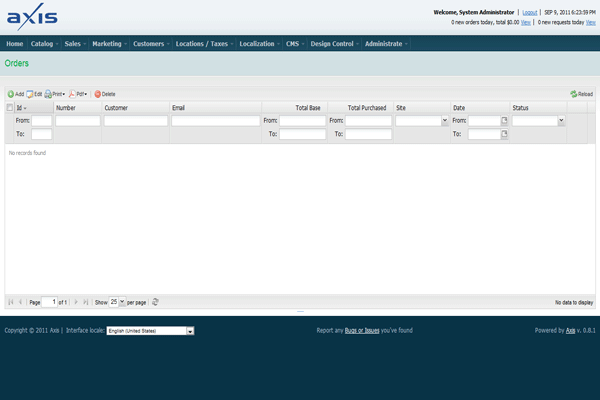The width and height of the screenshot is (600, 400).
Task: Click the Edit order button
Action: pyautogui.click(x=34, y=94)
